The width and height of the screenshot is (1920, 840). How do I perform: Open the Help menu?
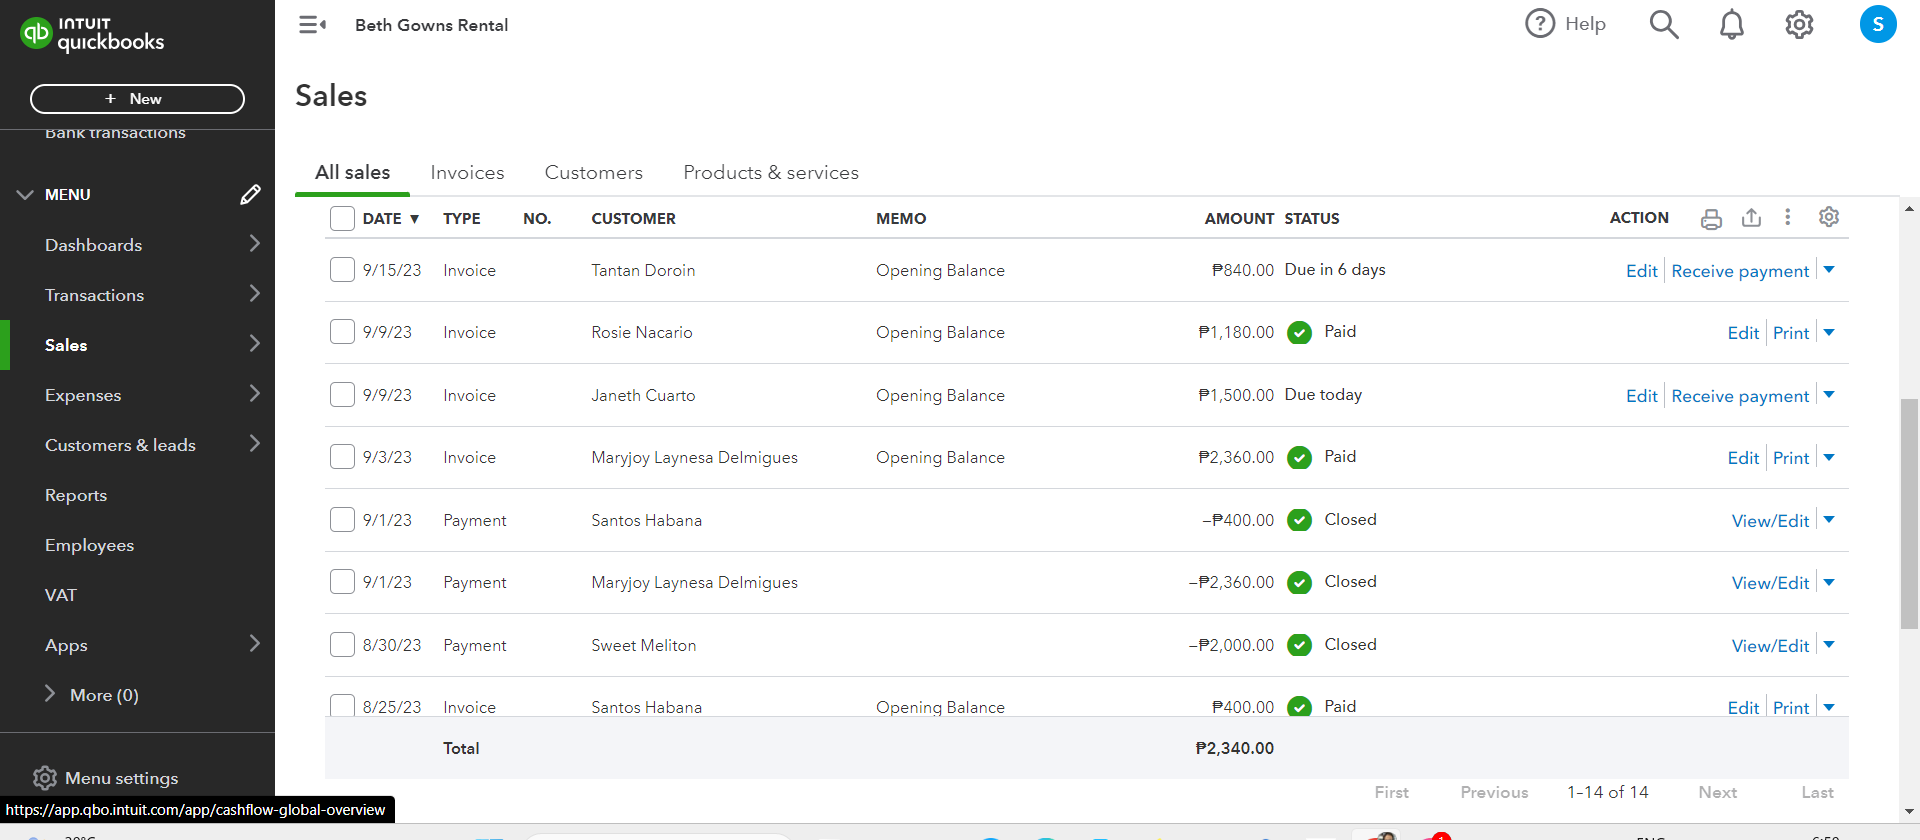1565,24
